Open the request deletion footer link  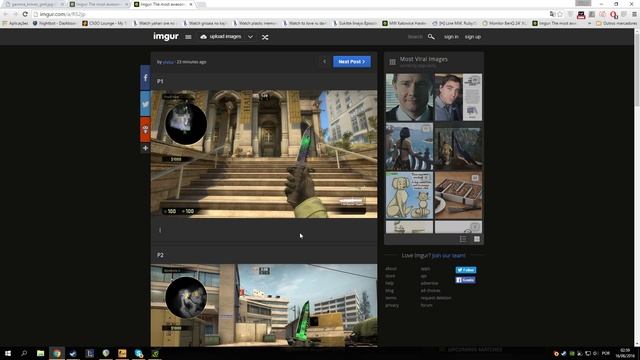tap(436, 298)
